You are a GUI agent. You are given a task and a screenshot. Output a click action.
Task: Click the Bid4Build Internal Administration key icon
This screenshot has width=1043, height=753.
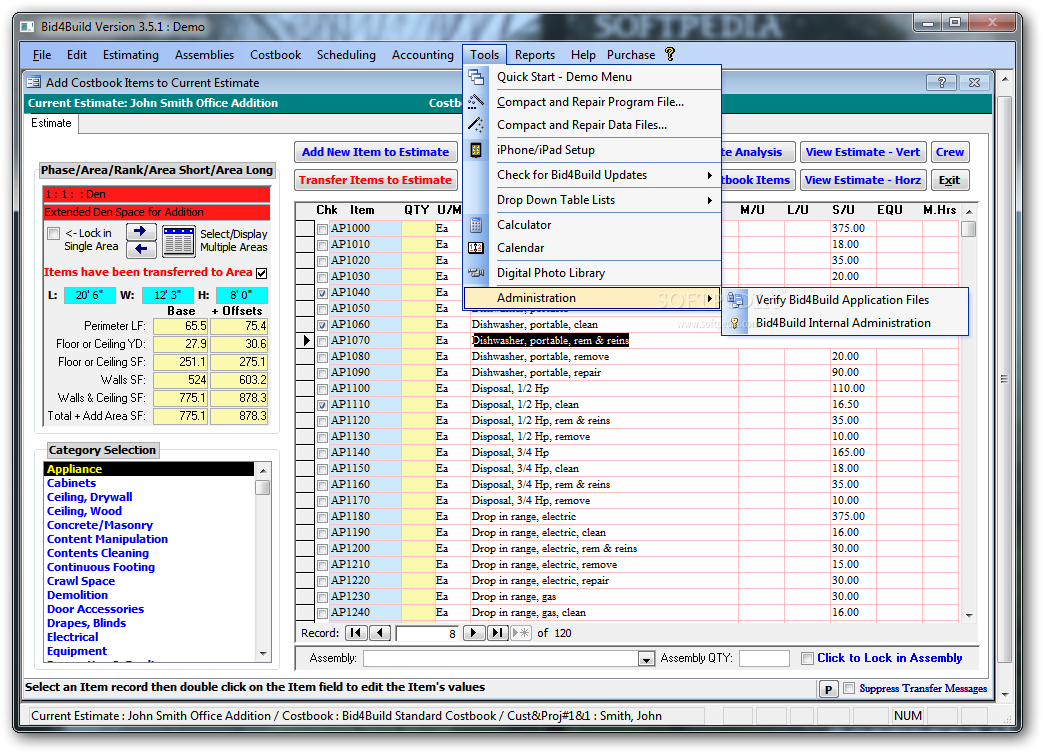pyautogui.click(x=735, y=323)
